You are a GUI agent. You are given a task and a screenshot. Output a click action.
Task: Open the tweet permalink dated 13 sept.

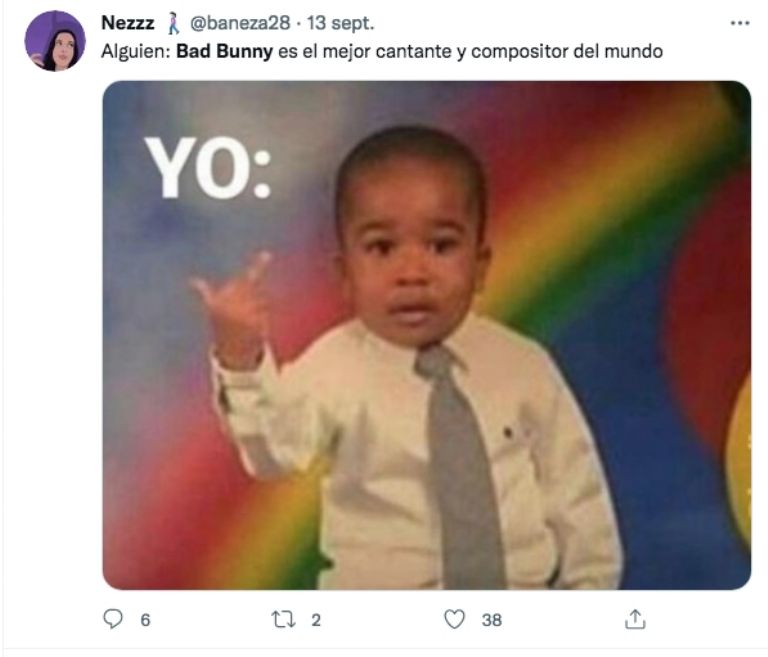coord(341,23)
